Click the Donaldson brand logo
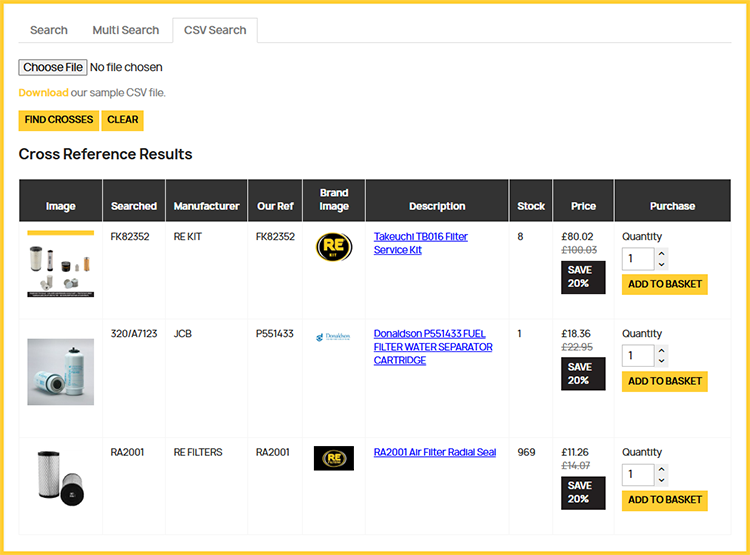750x555 pixels. 334,337
